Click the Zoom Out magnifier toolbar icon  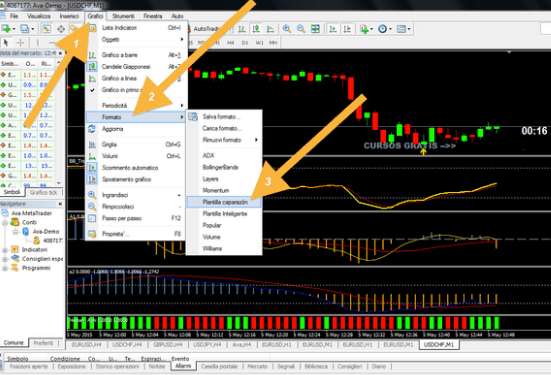pyautogui.click(x=301, y=29)
